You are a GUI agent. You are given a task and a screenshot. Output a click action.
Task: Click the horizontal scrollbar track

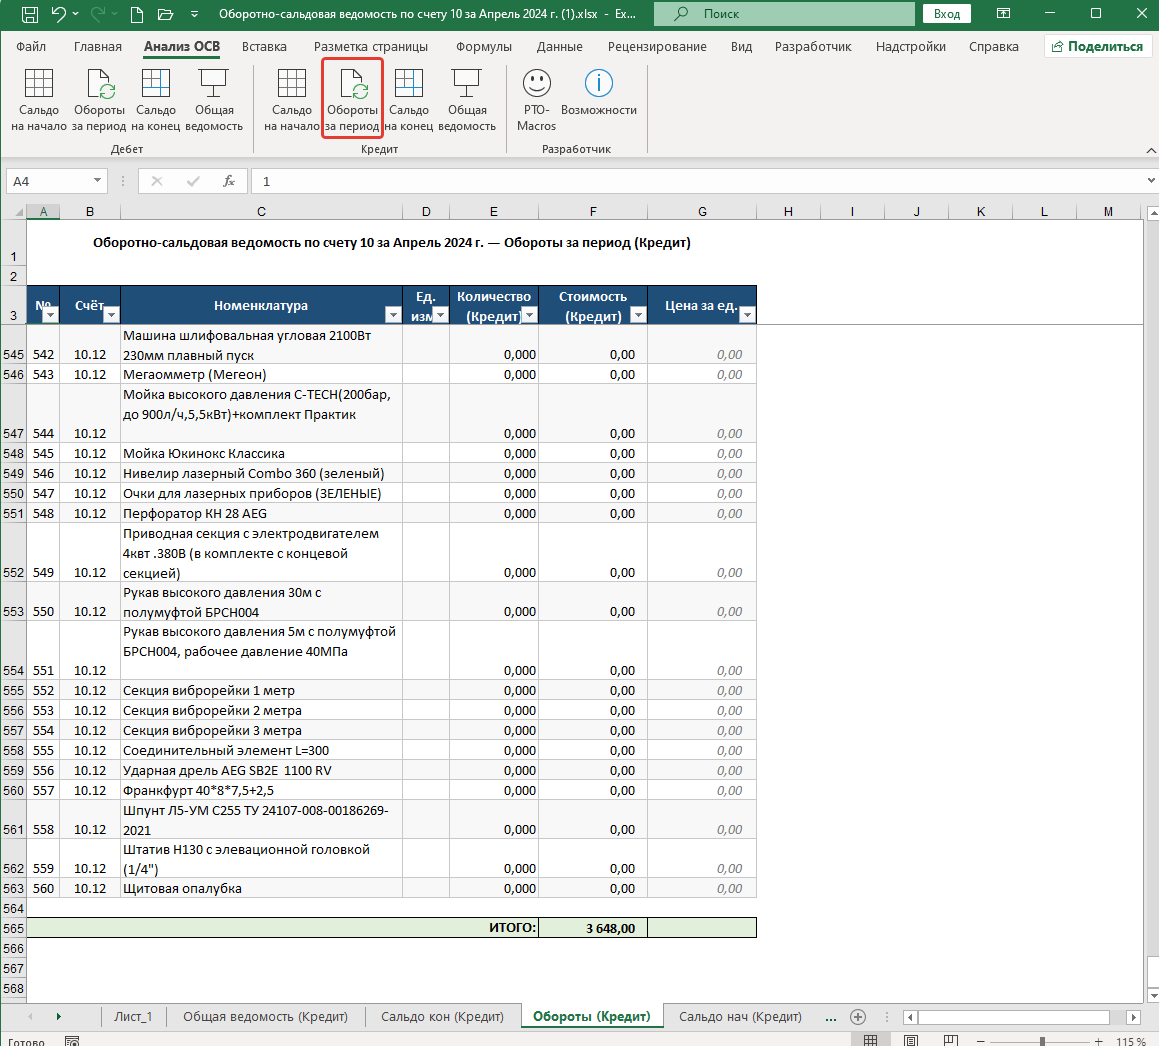click(x=1013, y=1017)
